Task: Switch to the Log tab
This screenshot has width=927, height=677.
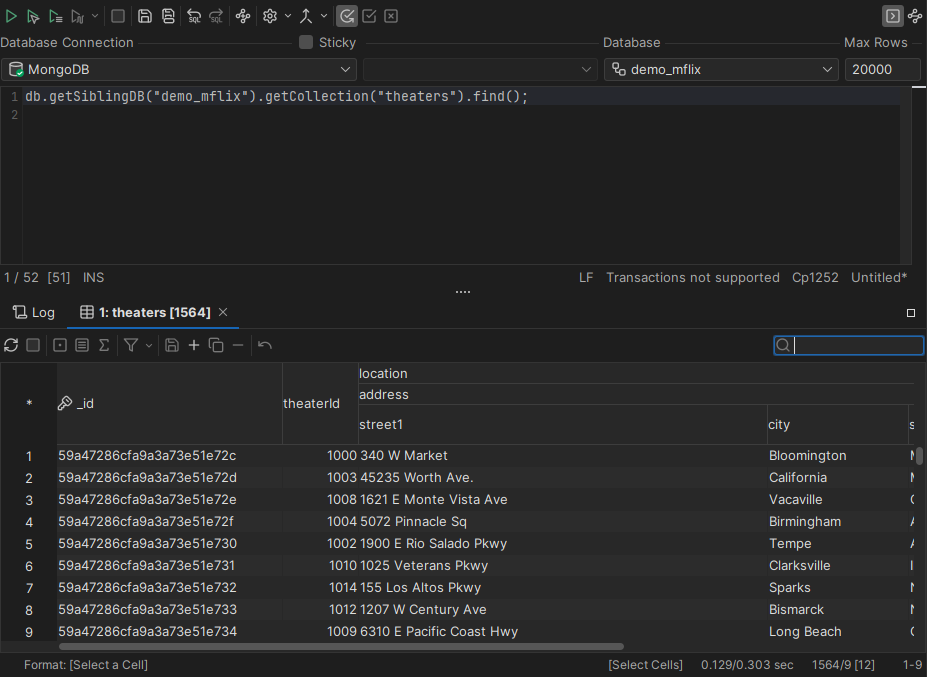Action: [x=33, y=312]
